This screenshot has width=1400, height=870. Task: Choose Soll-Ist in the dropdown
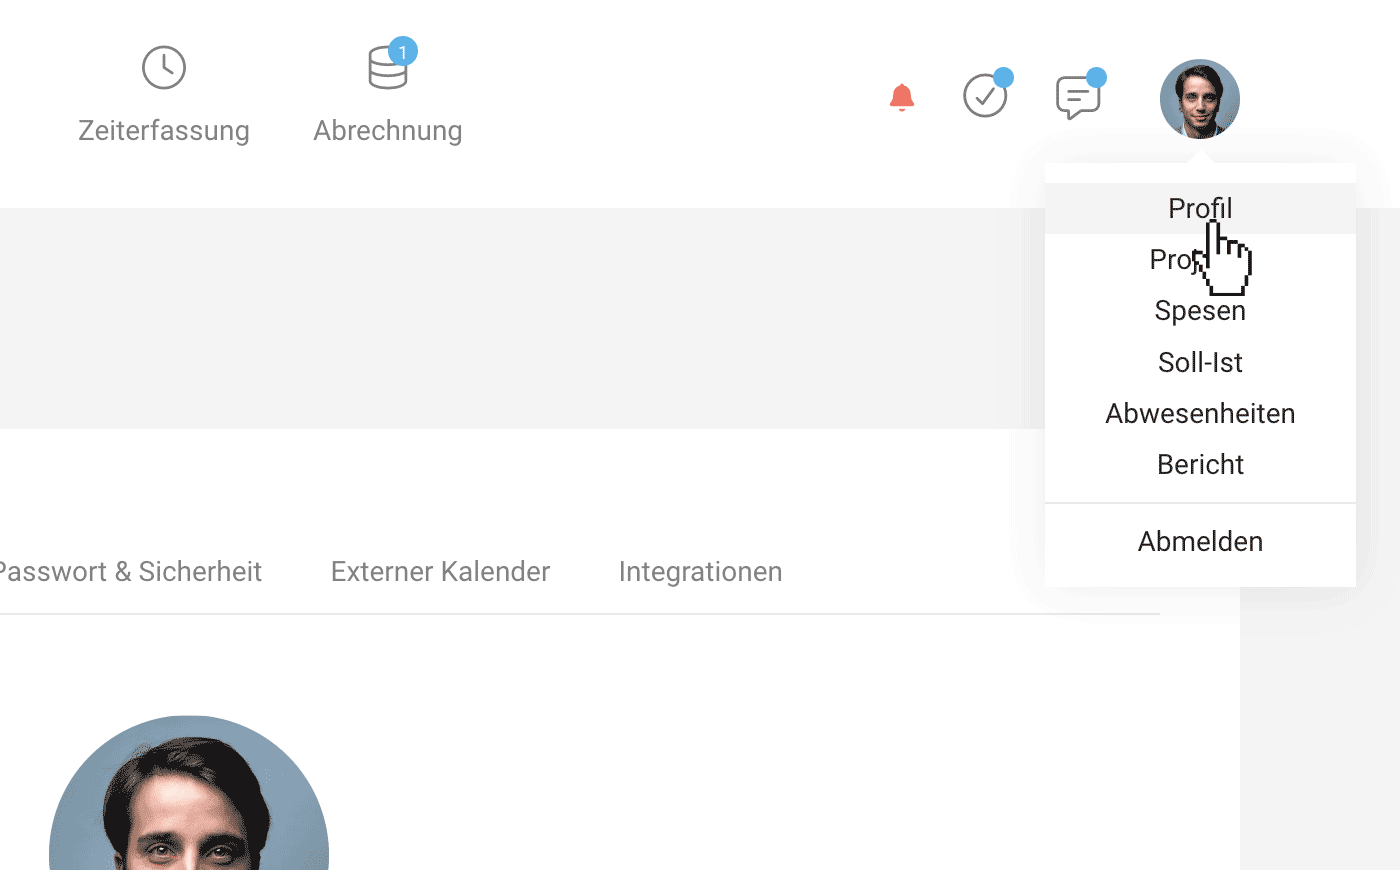[x=1199, y=362]
